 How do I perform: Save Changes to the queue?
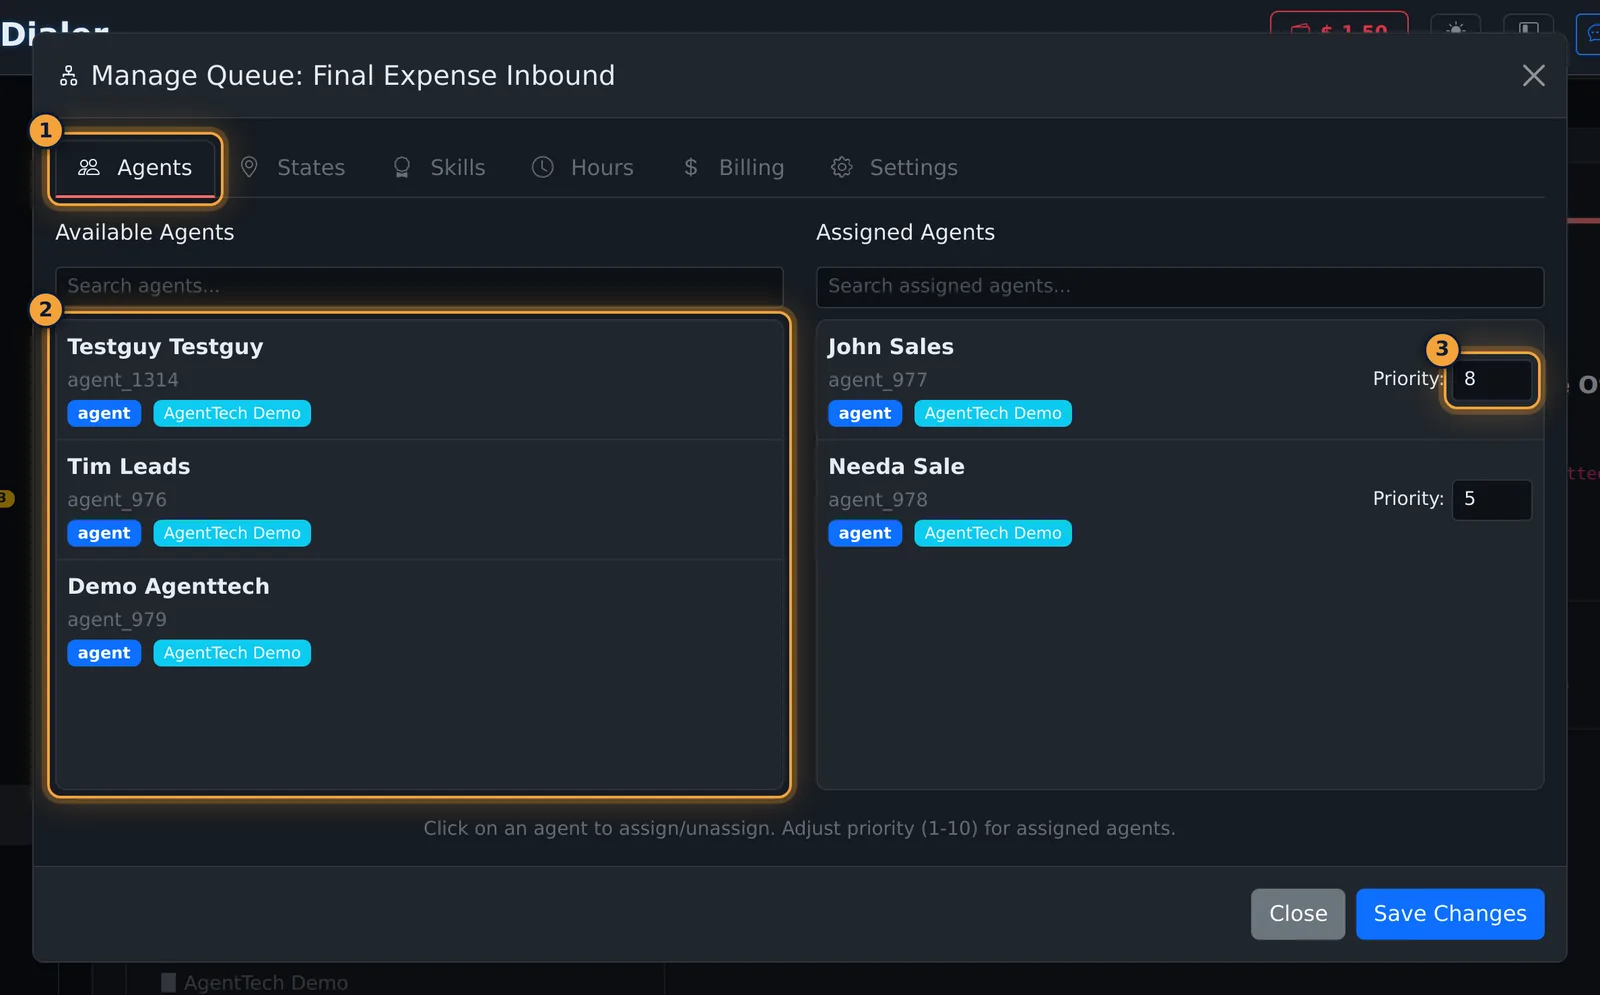pyautogui.click(x=1450, y=914)
